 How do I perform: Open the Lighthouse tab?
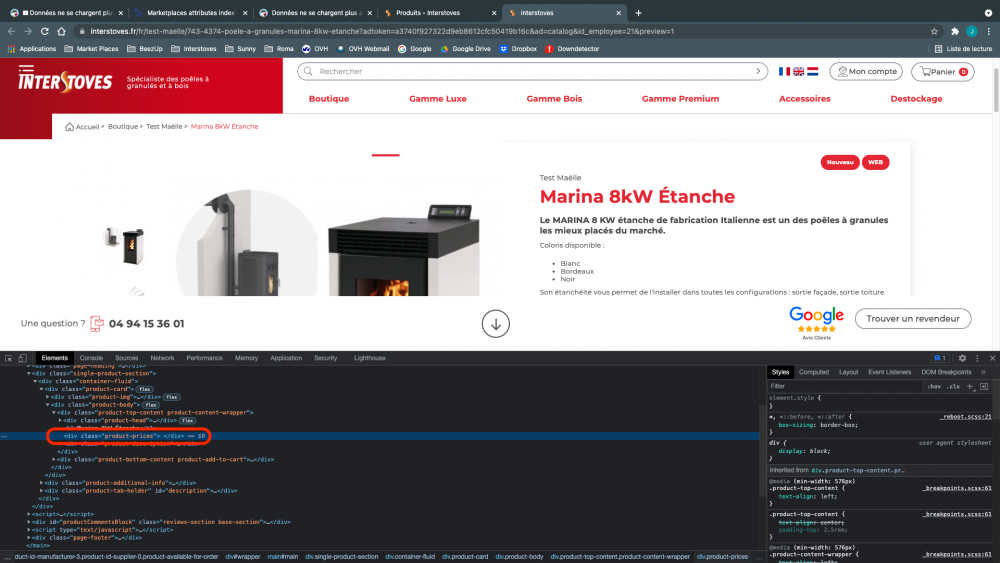(369, 358)
